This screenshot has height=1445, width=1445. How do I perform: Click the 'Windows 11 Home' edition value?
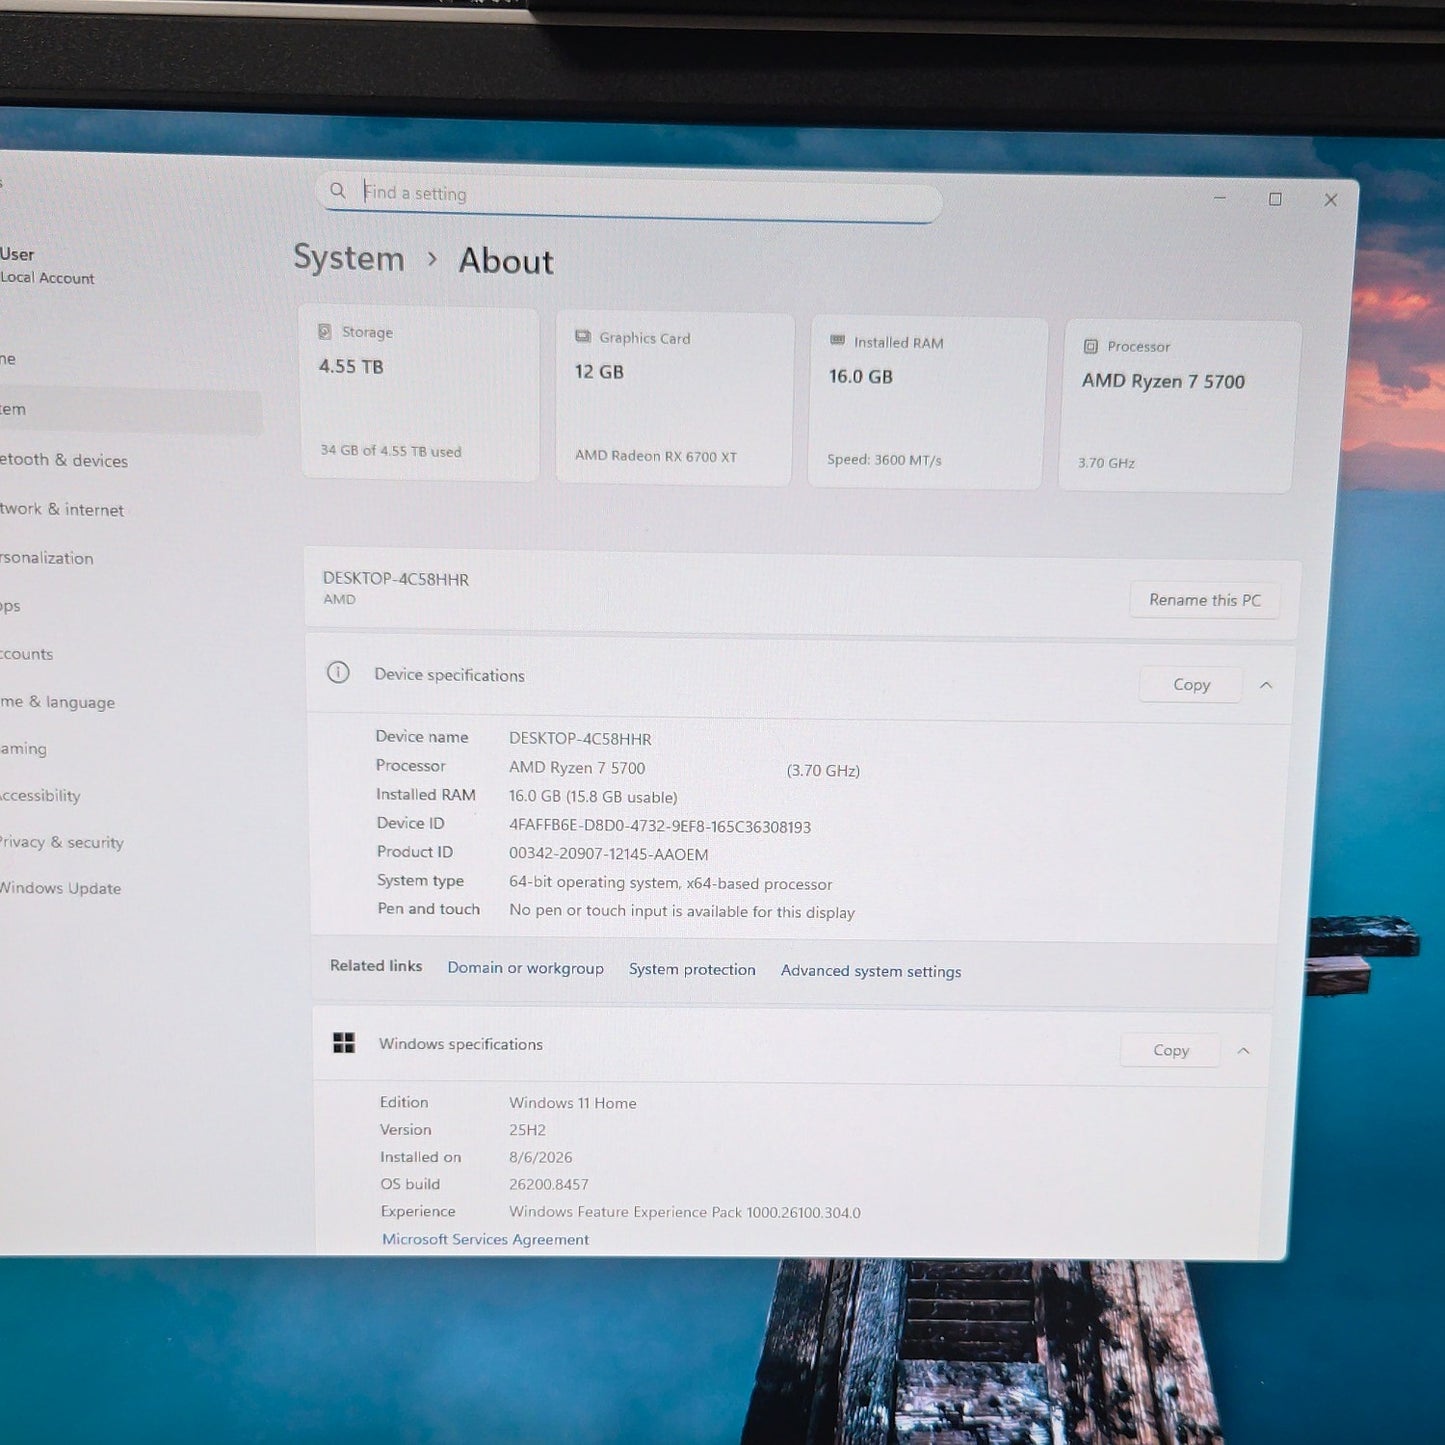point(573,1103)
